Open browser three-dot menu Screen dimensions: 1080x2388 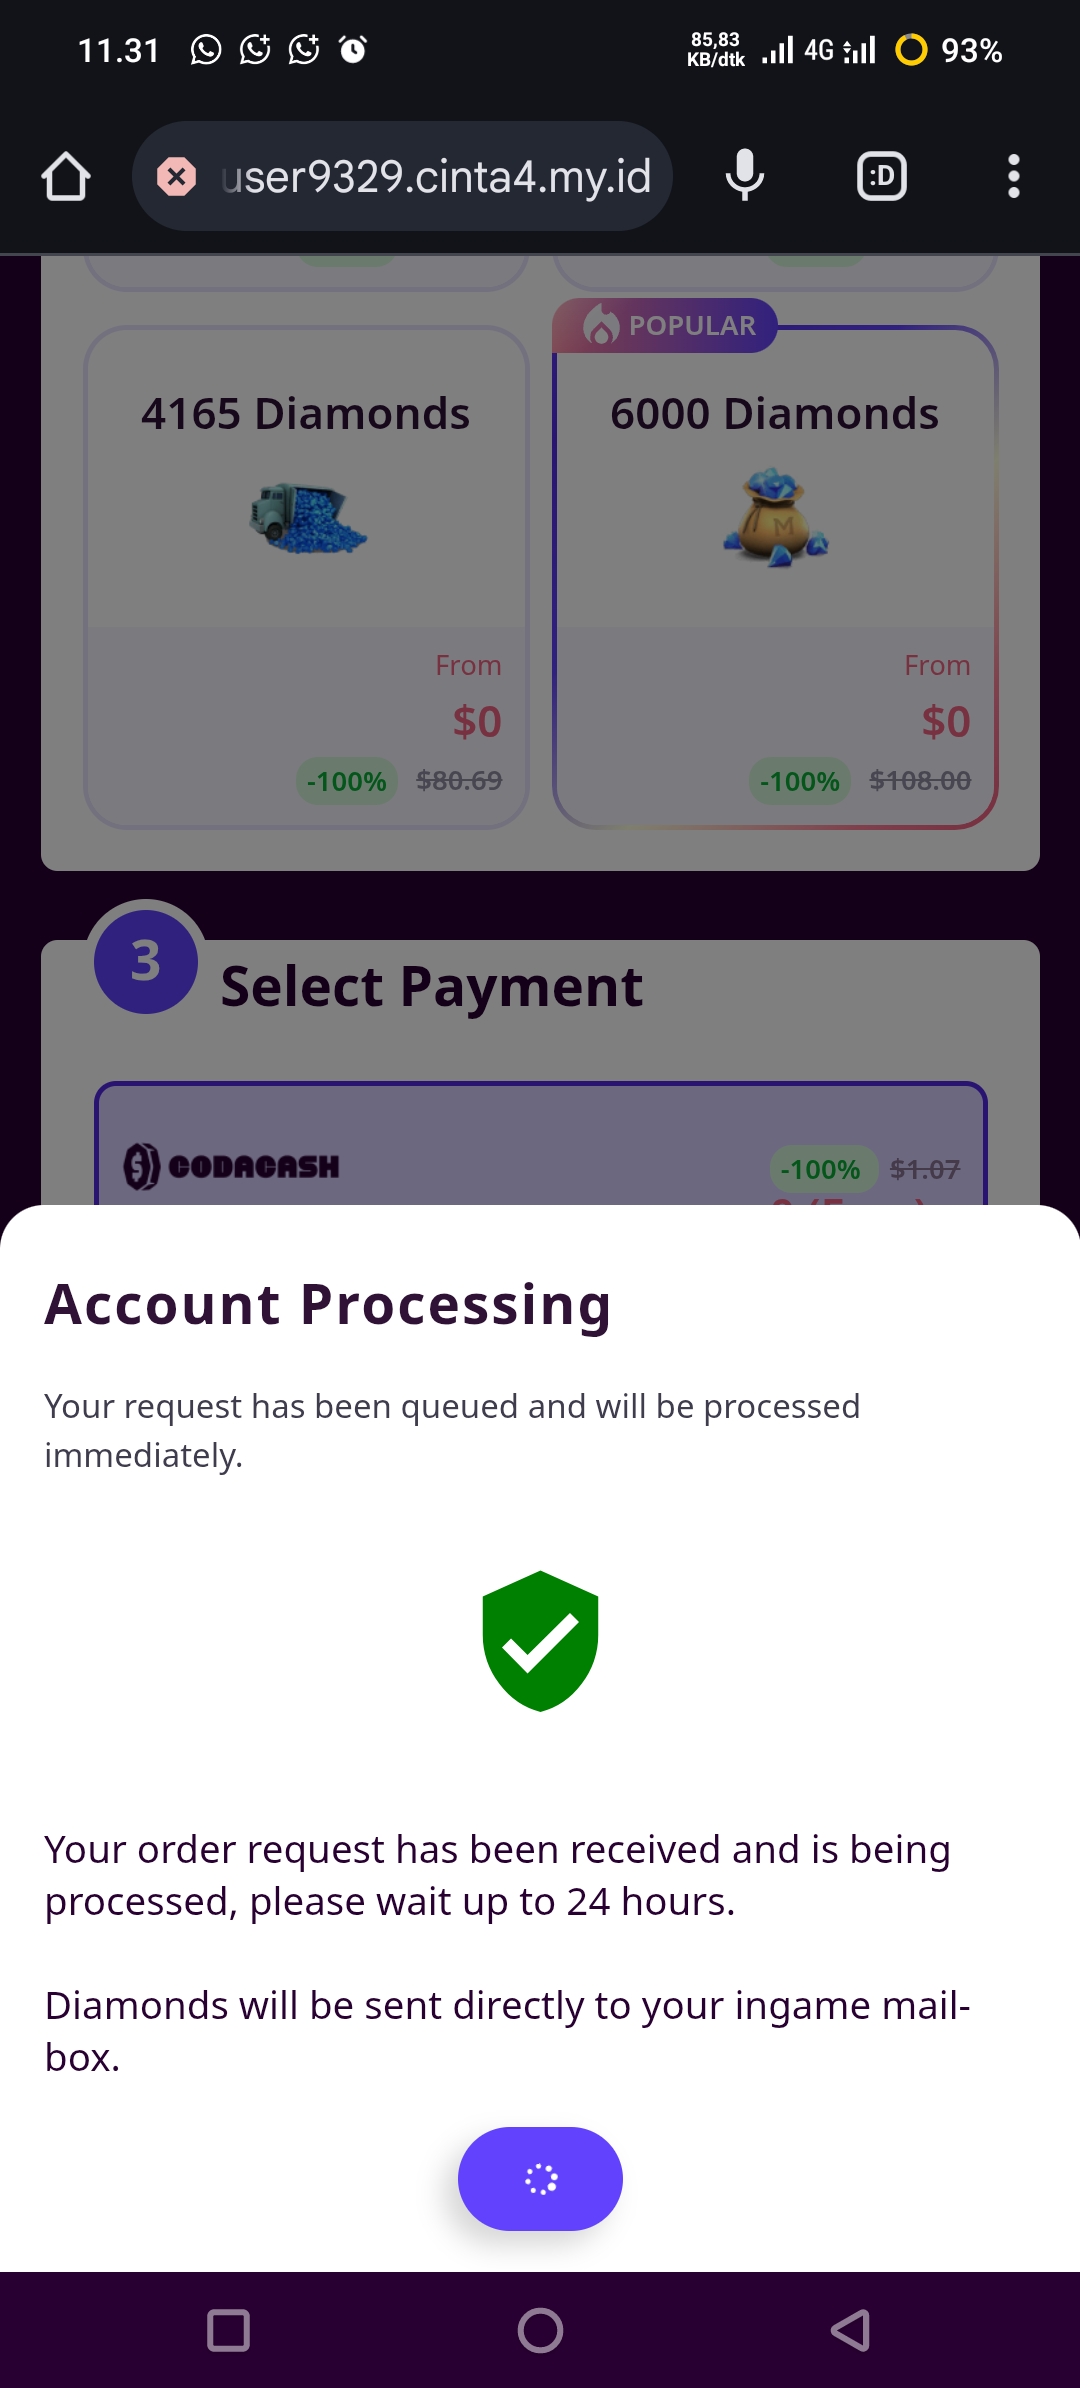pyautogui.click(x=1013, y=177)
